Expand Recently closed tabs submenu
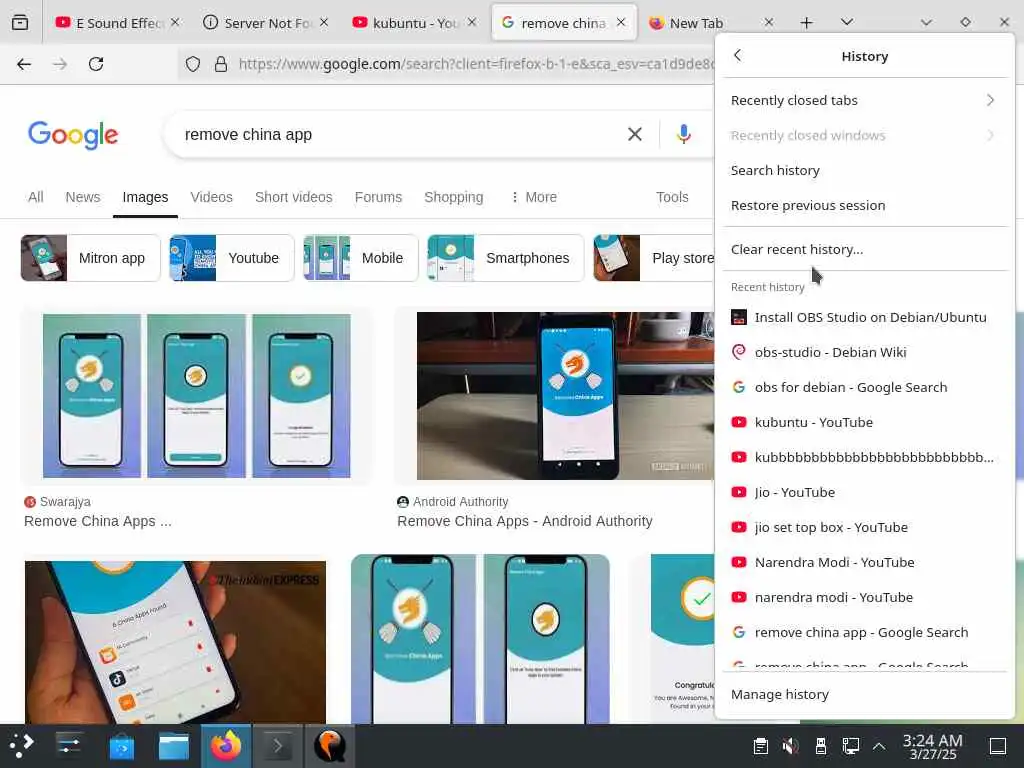 (x=865, y=101)
